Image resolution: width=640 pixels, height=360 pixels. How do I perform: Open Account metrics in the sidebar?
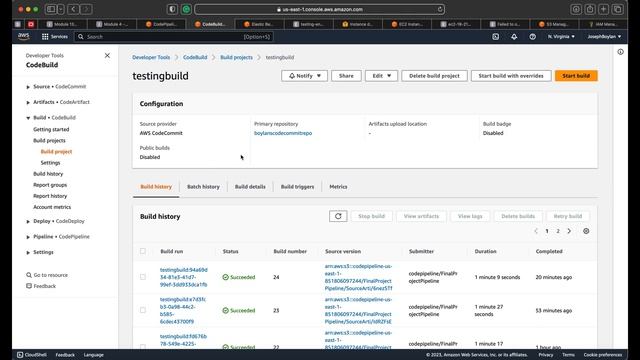[52, 207]
